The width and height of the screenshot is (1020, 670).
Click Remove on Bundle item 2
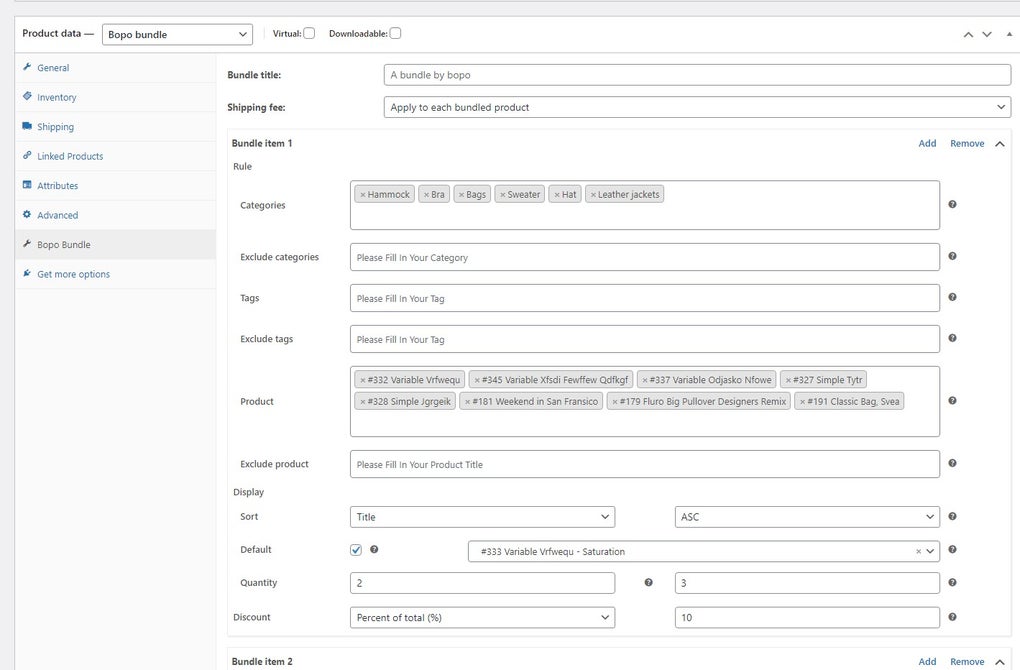pyautogui.click(x=967, y=661)
